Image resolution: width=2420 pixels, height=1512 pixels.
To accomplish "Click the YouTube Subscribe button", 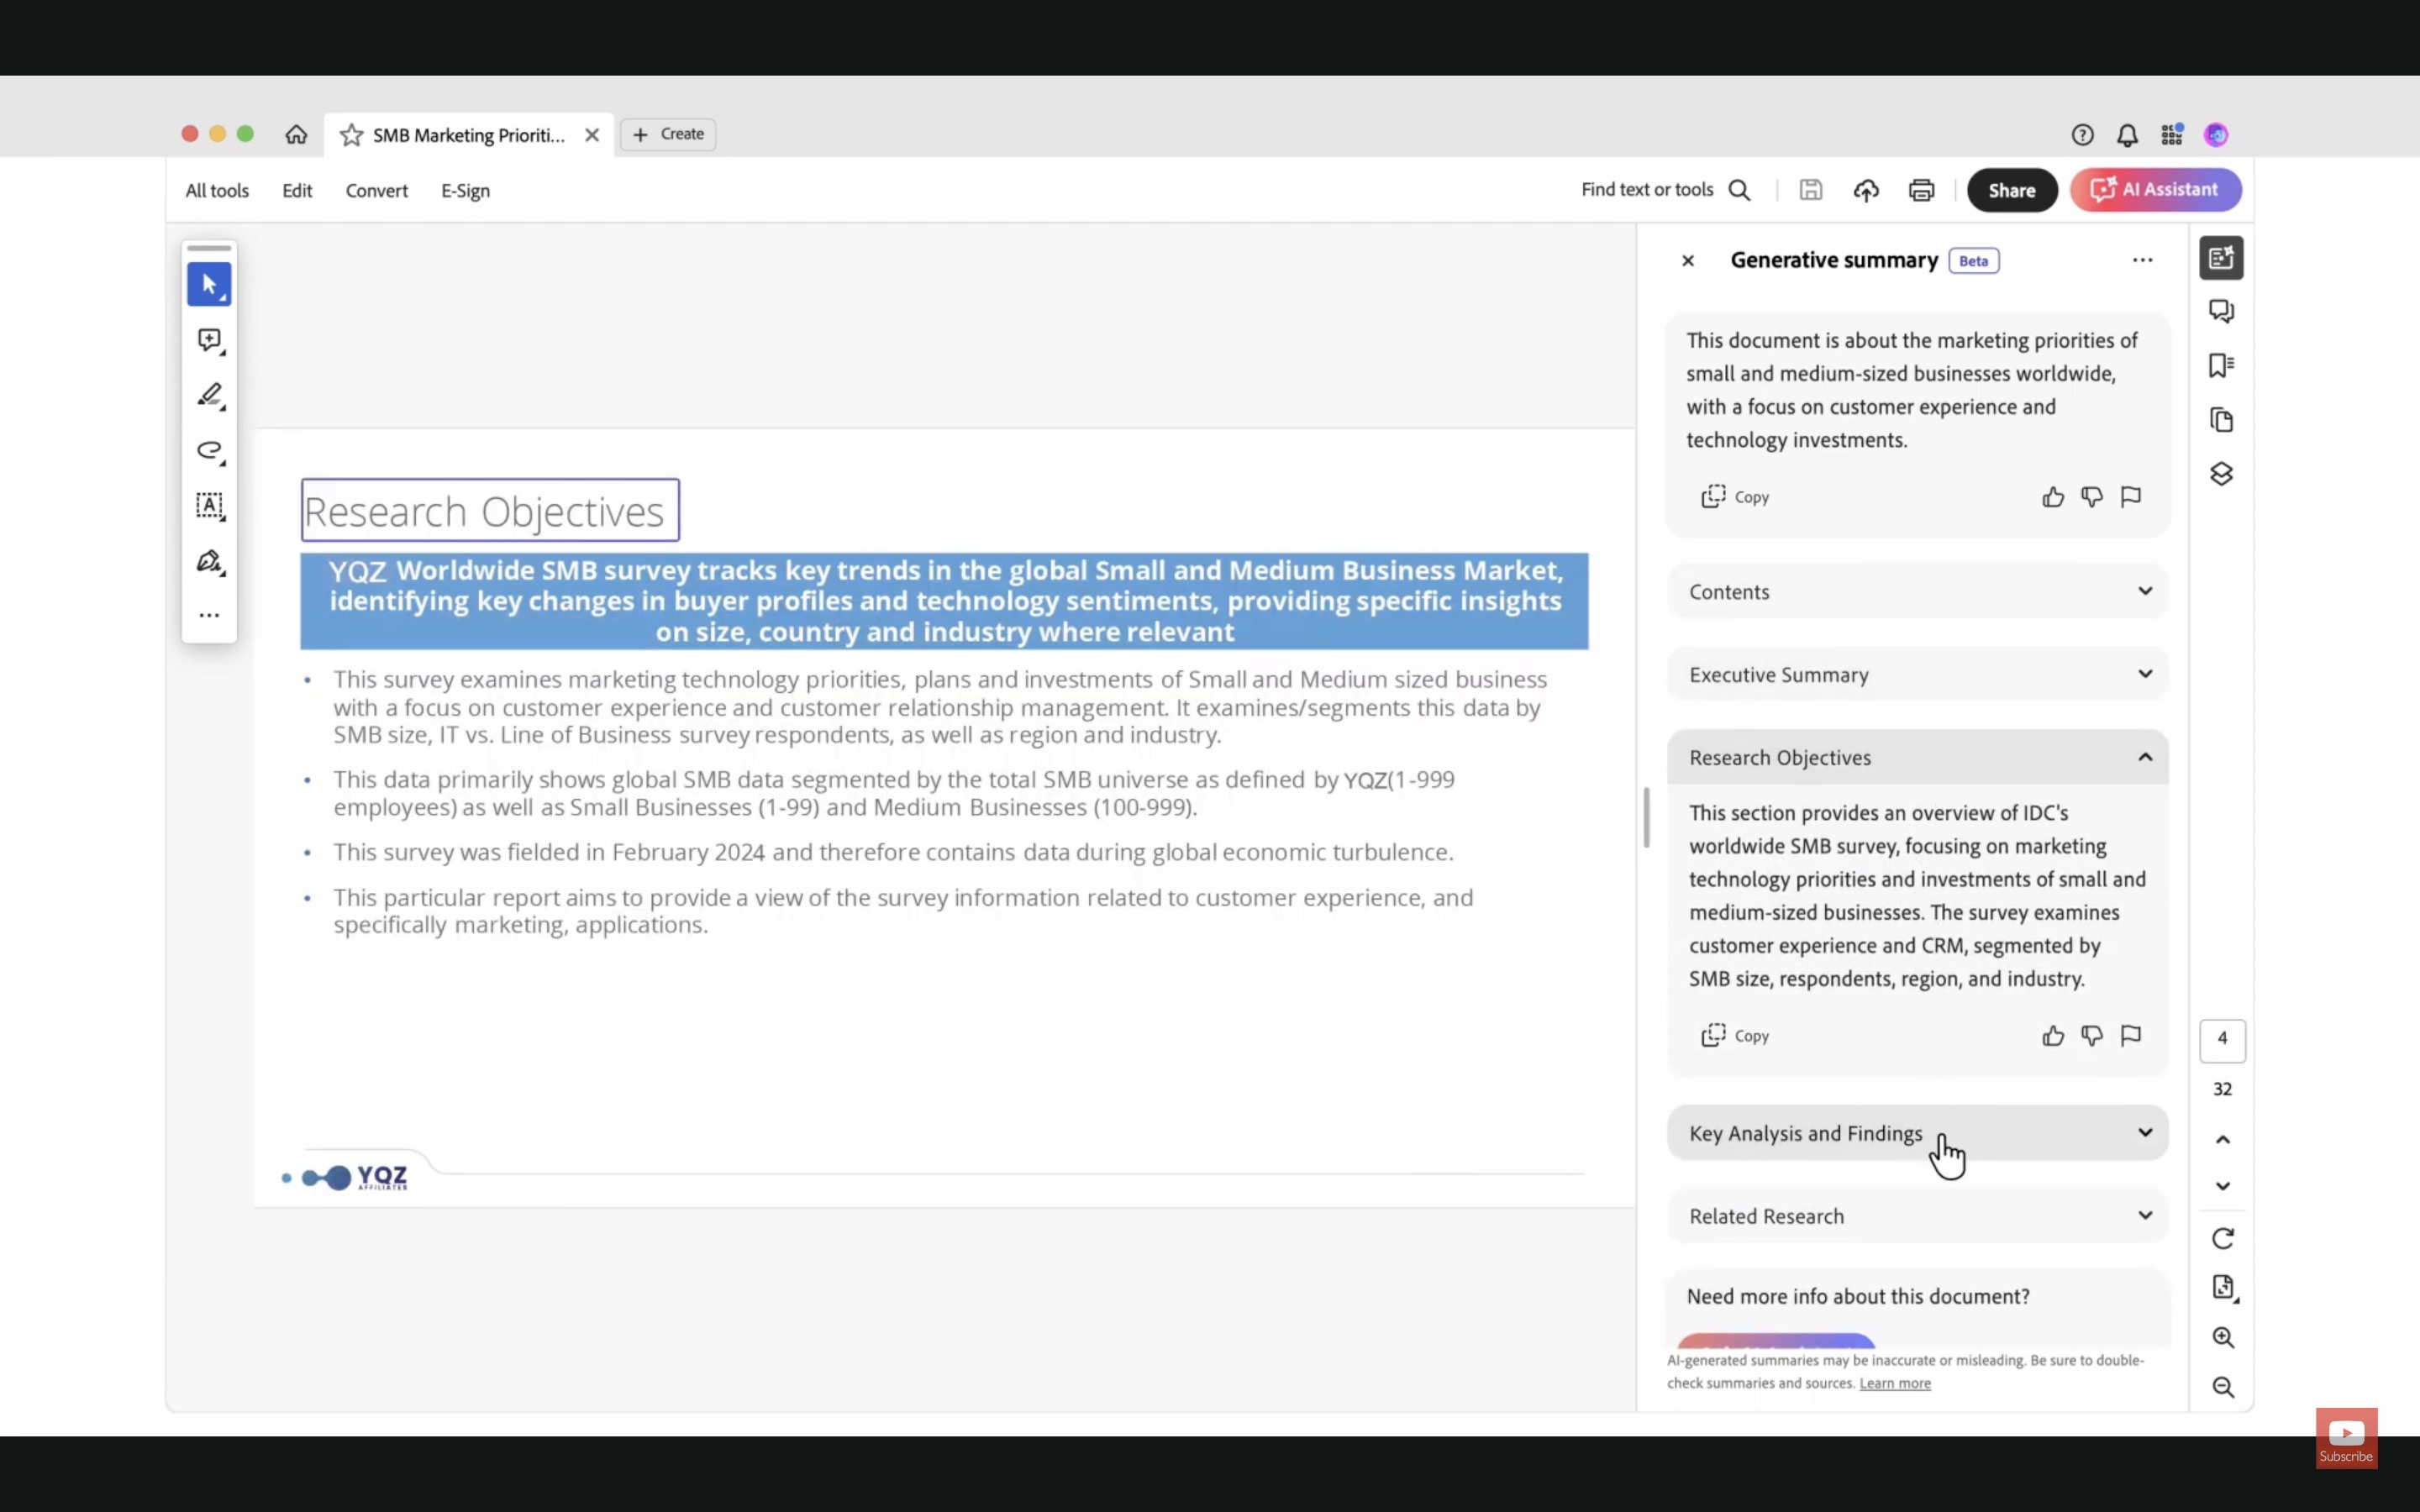I will click(2346, 1438).
